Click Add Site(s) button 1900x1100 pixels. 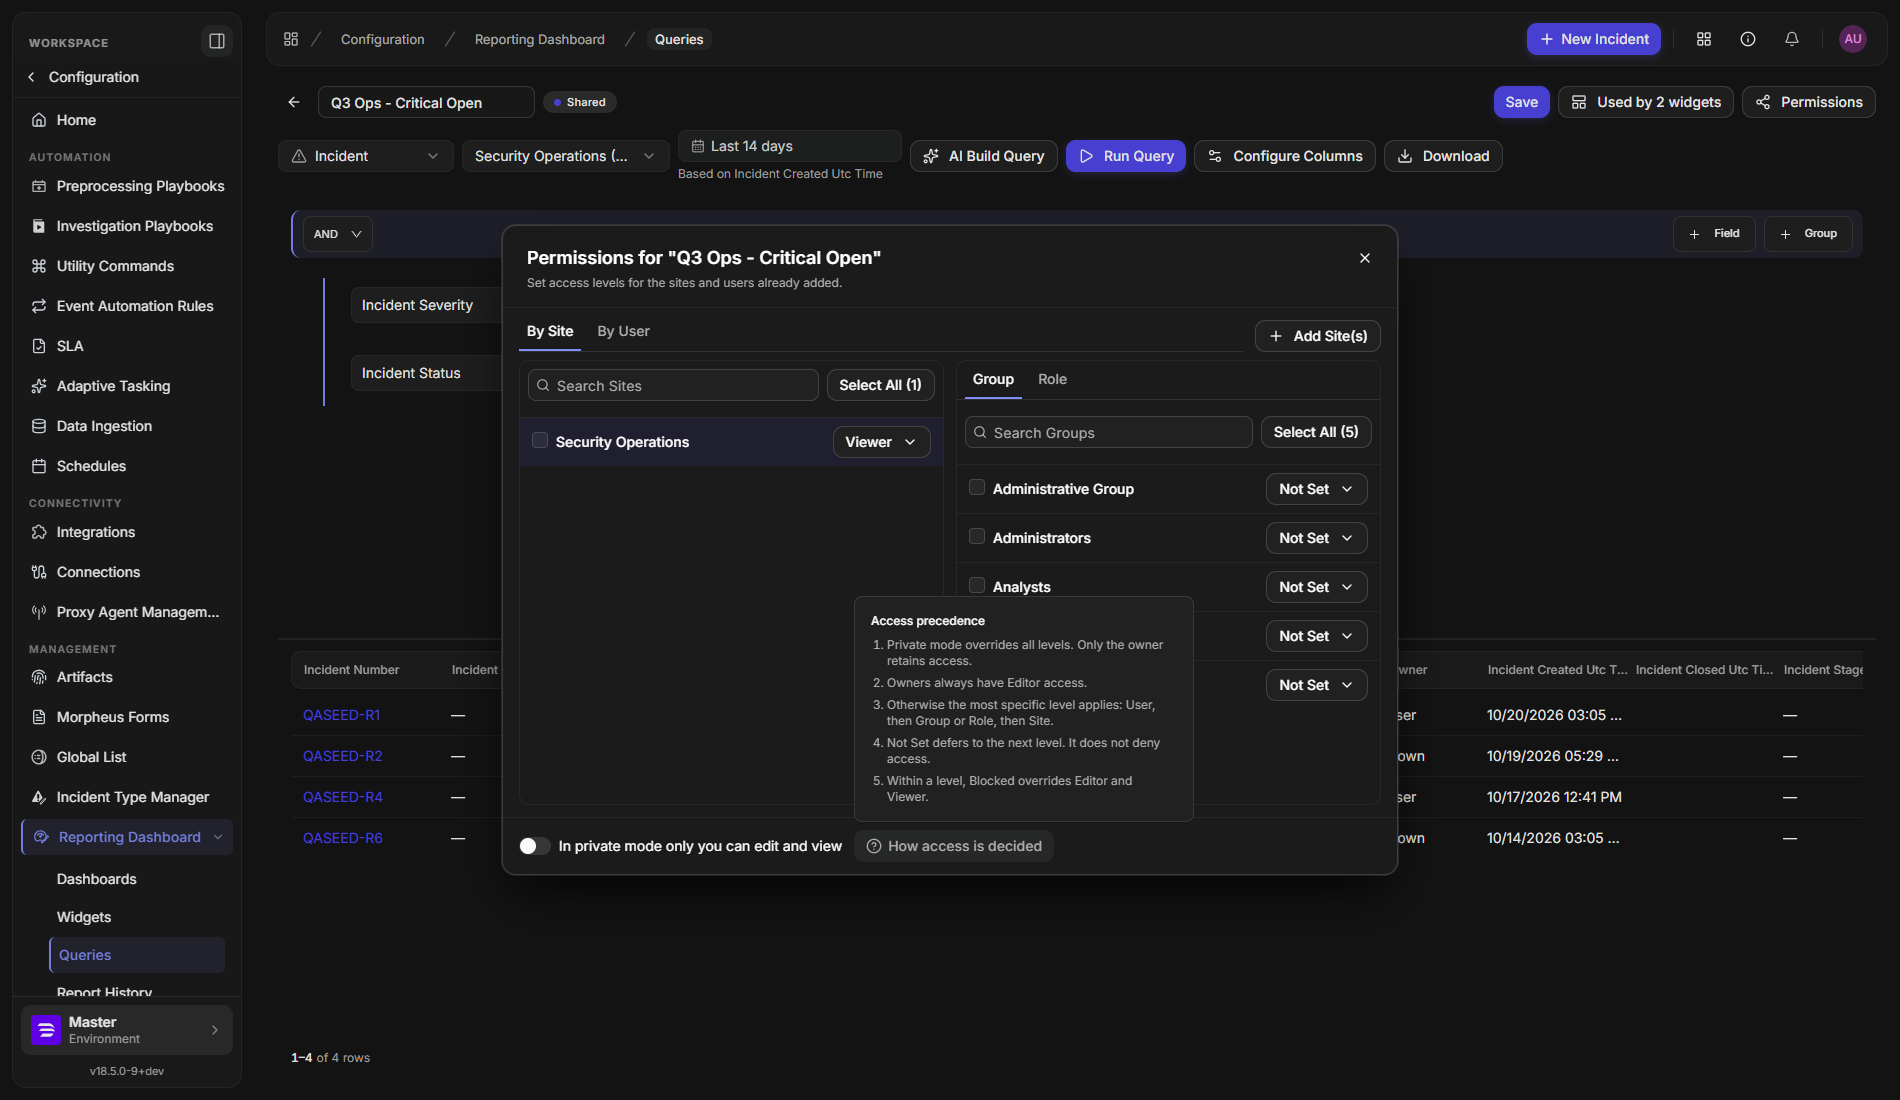click(x=1318, y=336)
